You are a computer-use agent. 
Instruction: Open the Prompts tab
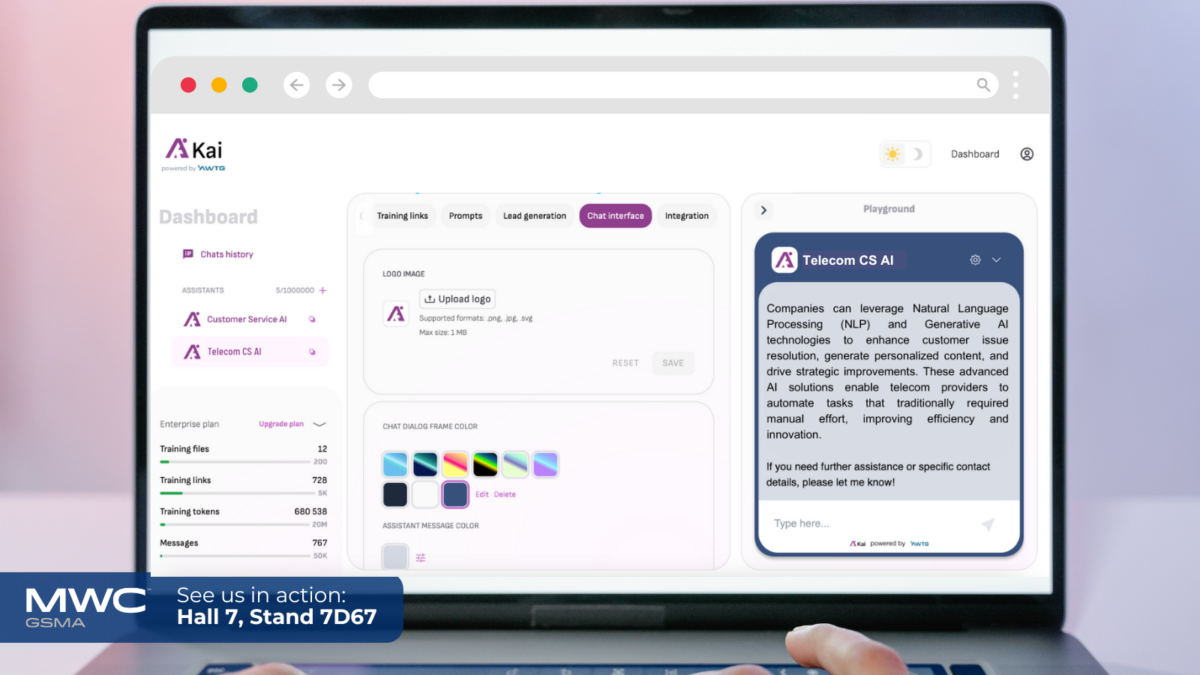(466, 216)
